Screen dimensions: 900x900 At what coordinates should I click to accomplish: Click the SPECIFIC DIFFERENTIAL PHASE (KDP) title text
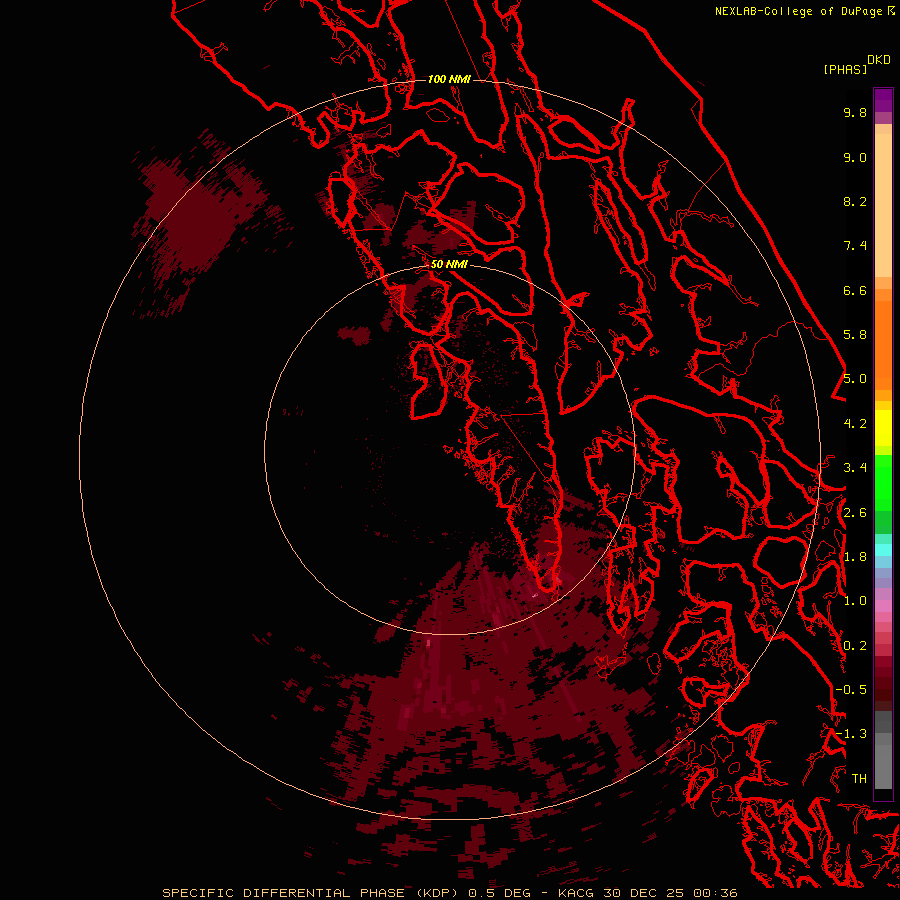point(311,893)
